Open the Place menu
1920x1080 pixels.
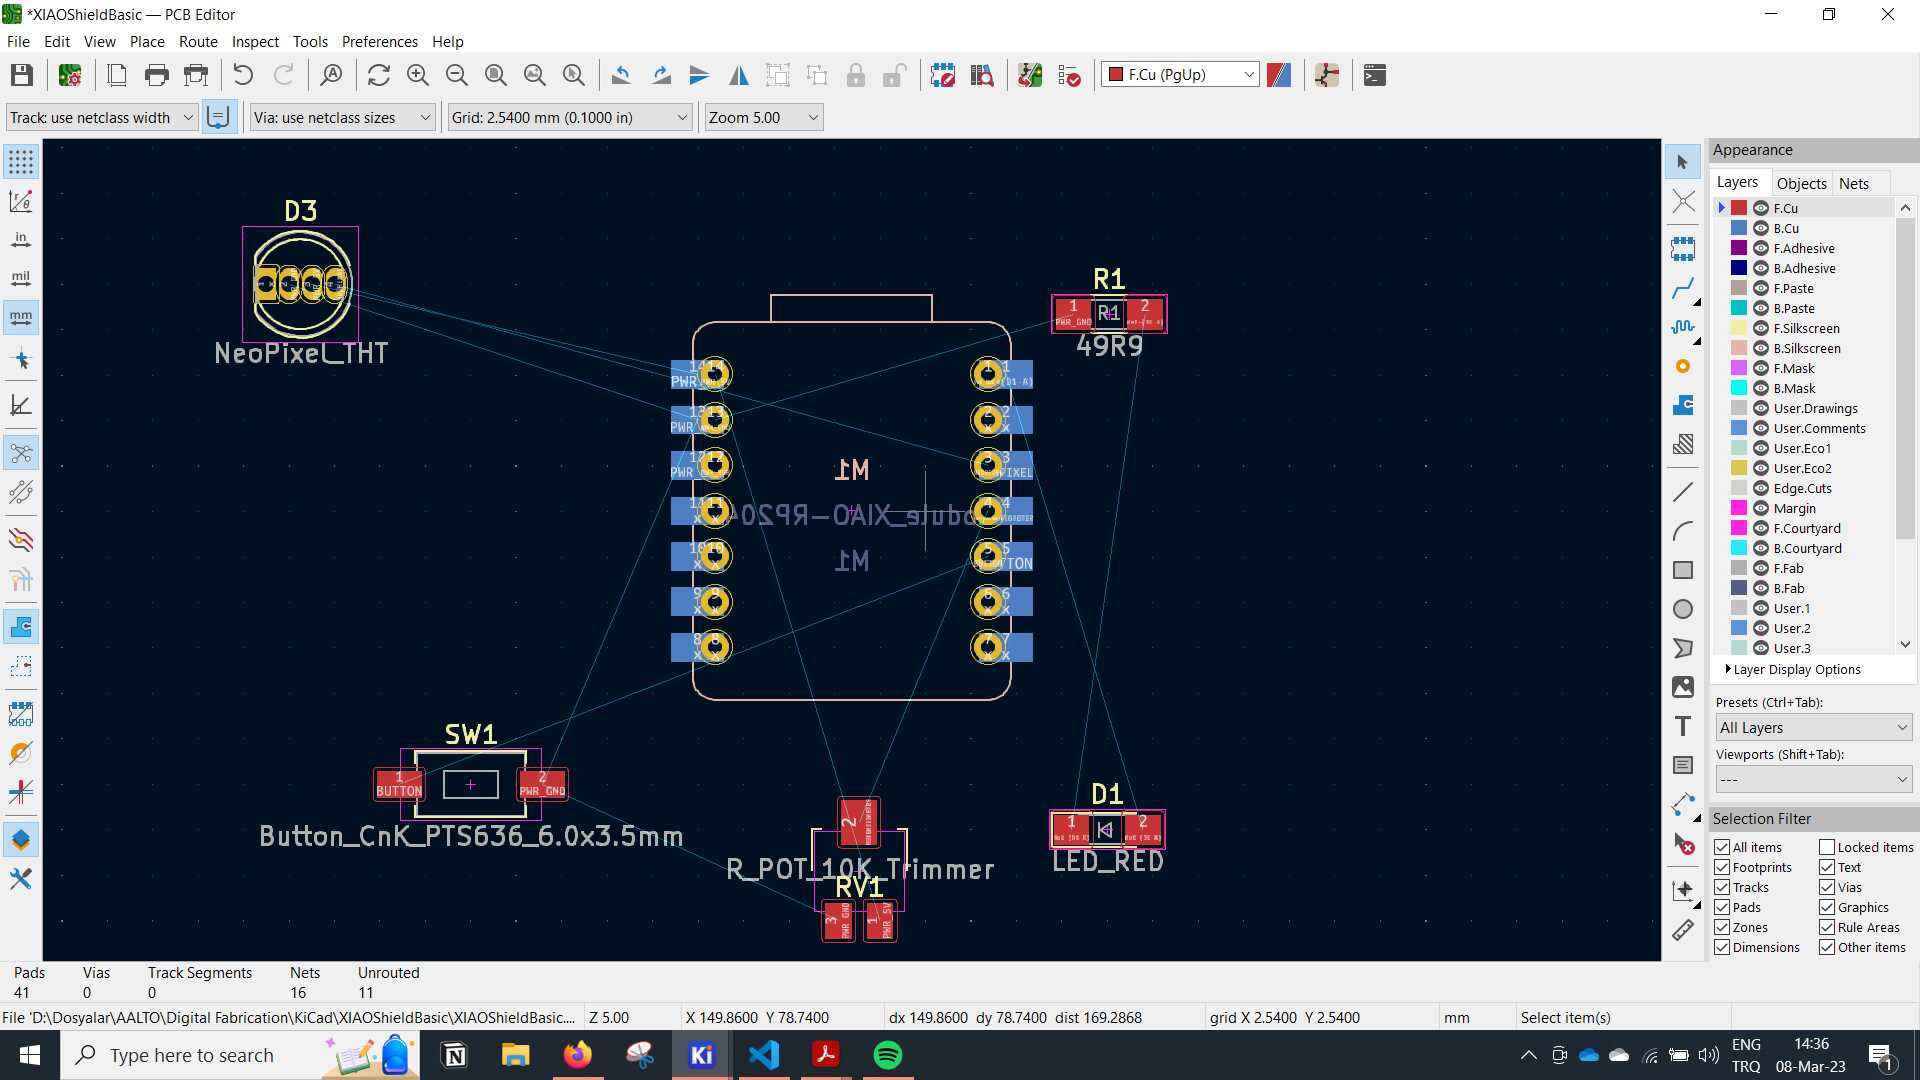(x=146, y=41)
